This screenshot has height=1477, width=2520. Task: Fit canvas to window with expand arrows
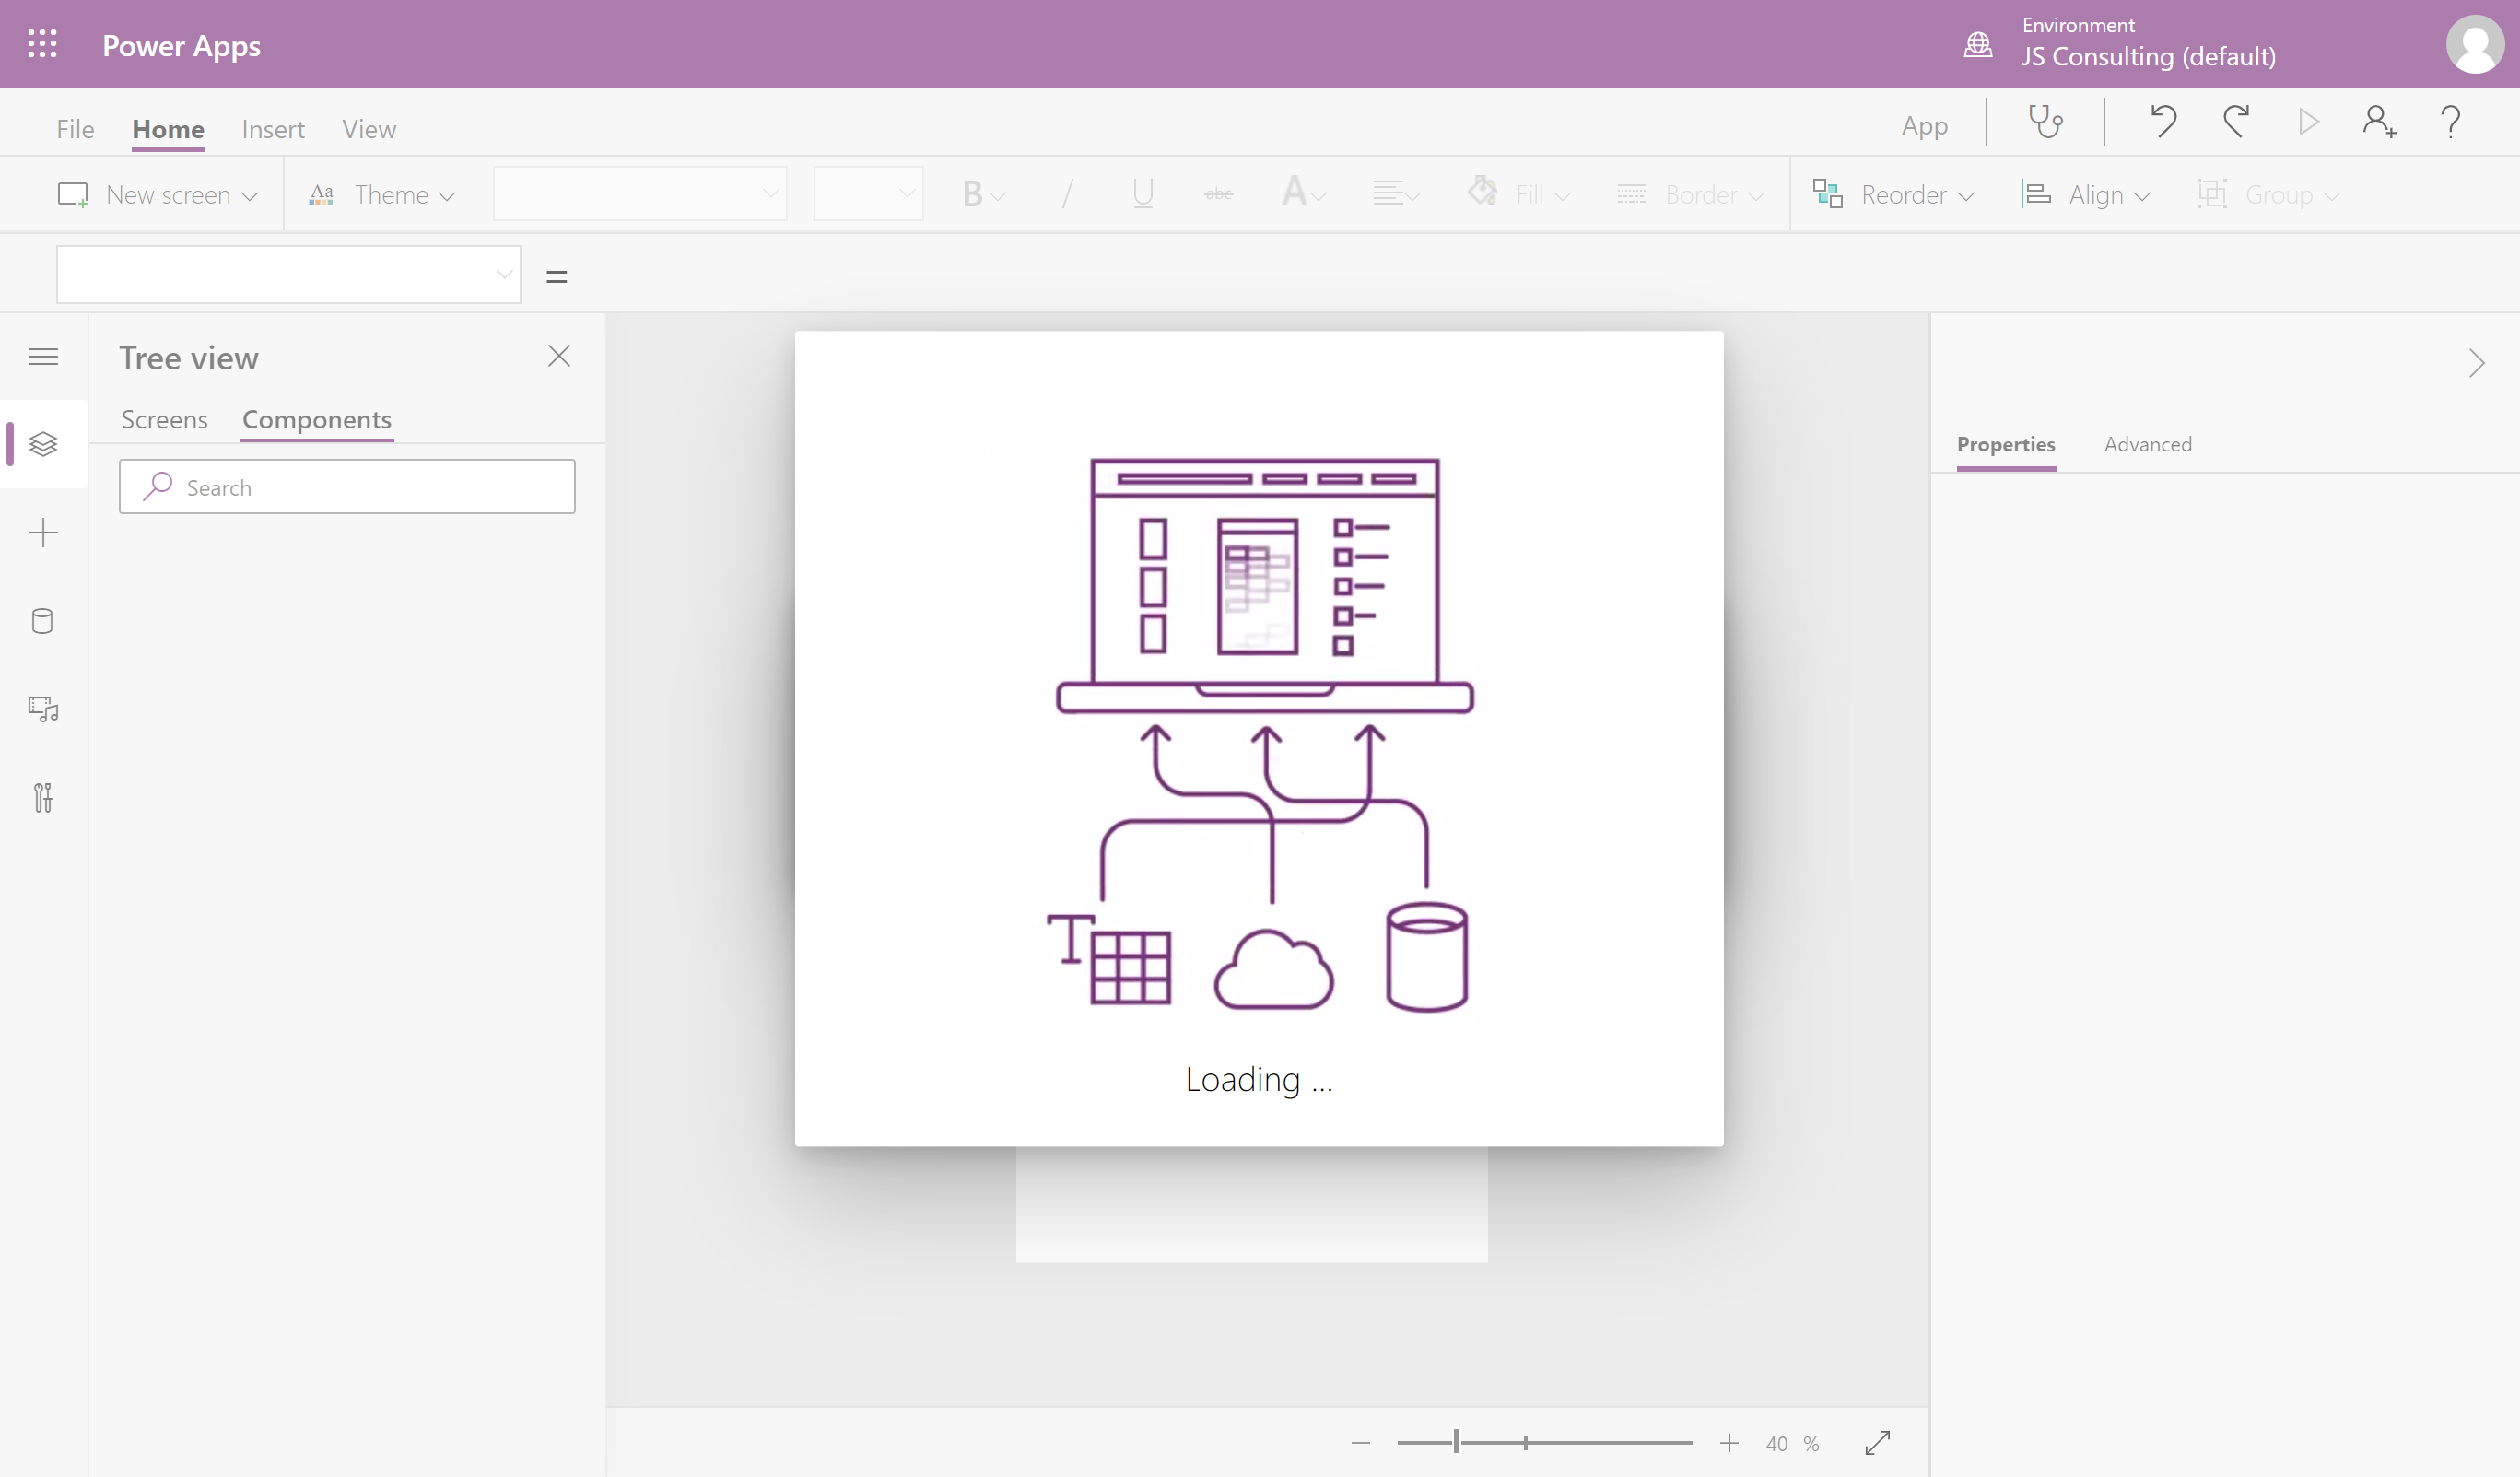click(x=1877, y=1442)
